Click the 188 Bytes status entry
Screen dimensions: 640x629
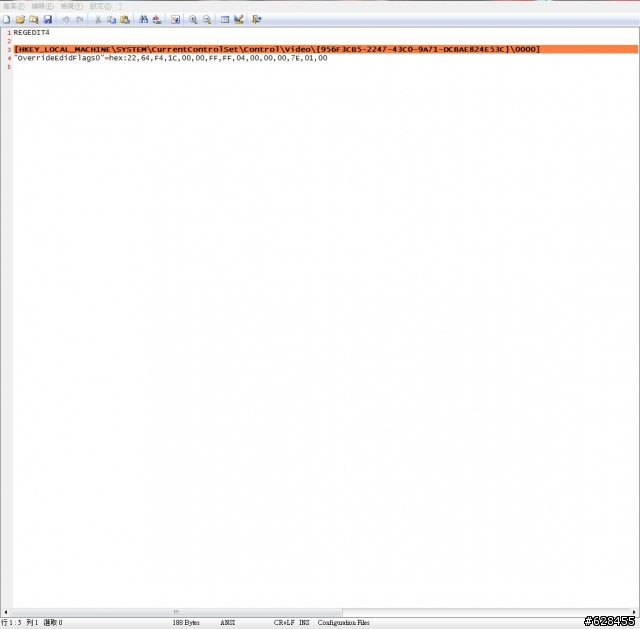pos(186,622)
